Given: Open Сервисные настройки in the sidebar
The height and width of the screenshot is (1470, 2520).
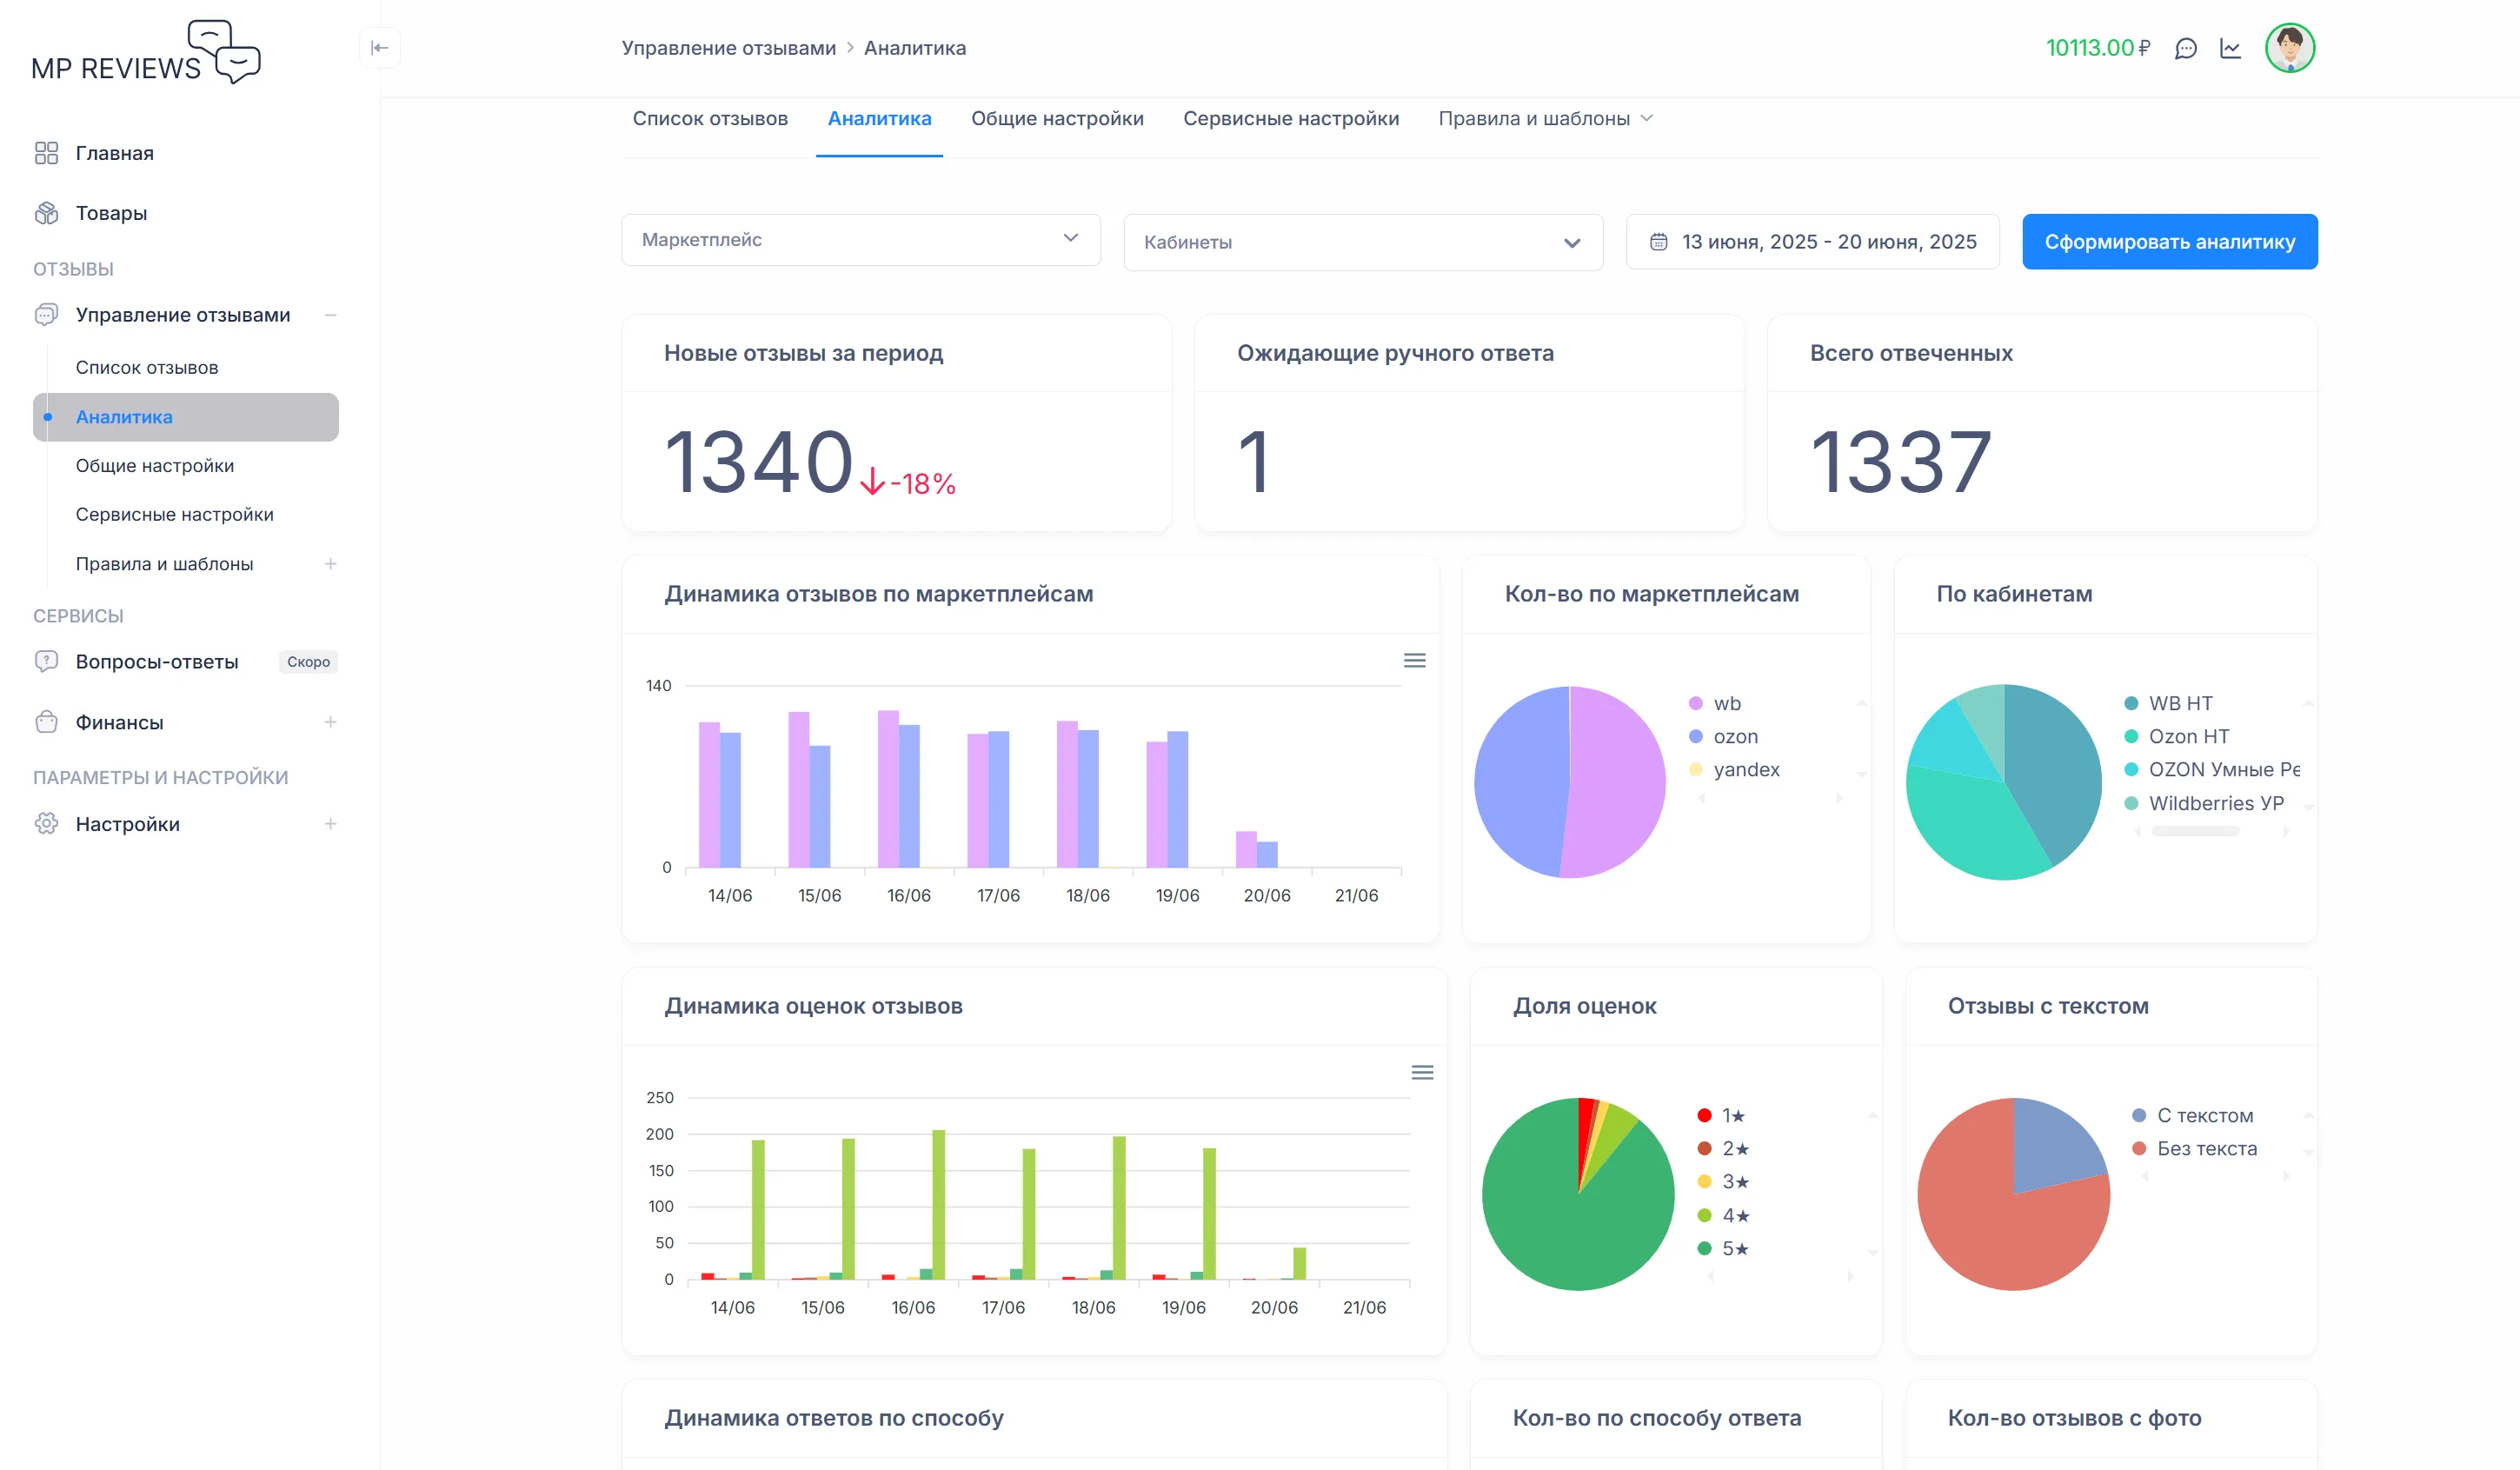Looking at the screenshot, I should [175, 514].
